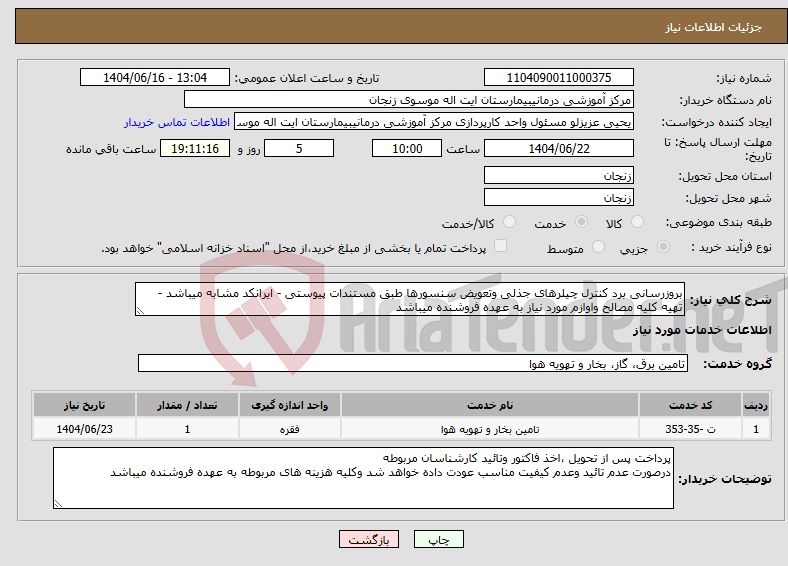Click the شهر محل تحویل field
Image resolution: width=788 pixels, height=566 pixels.
point(558,197)
